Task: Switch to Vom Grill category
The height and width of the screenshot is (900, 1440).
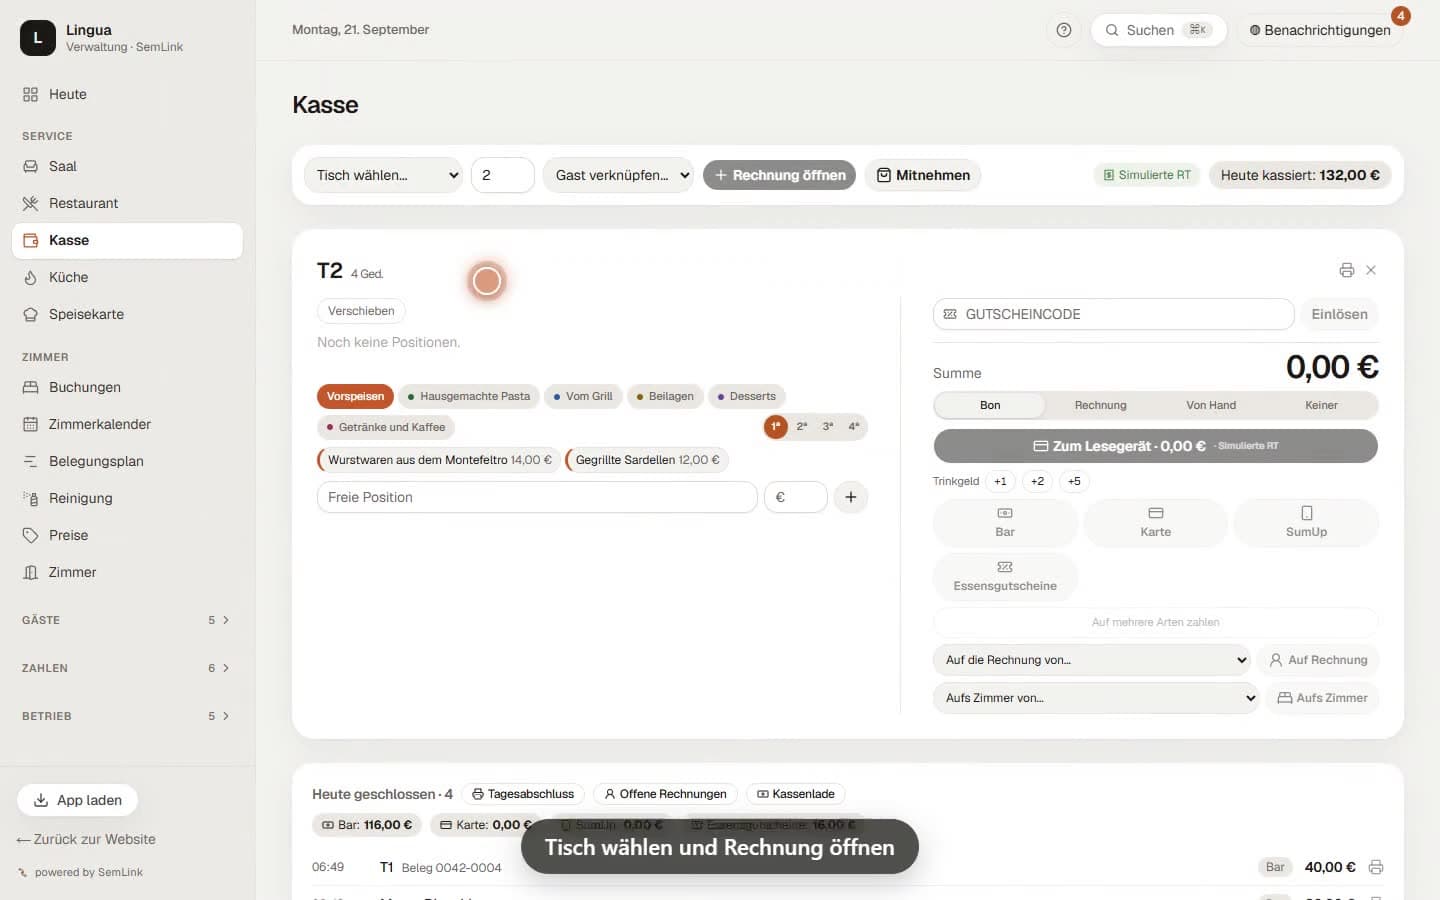Action: 583,396
